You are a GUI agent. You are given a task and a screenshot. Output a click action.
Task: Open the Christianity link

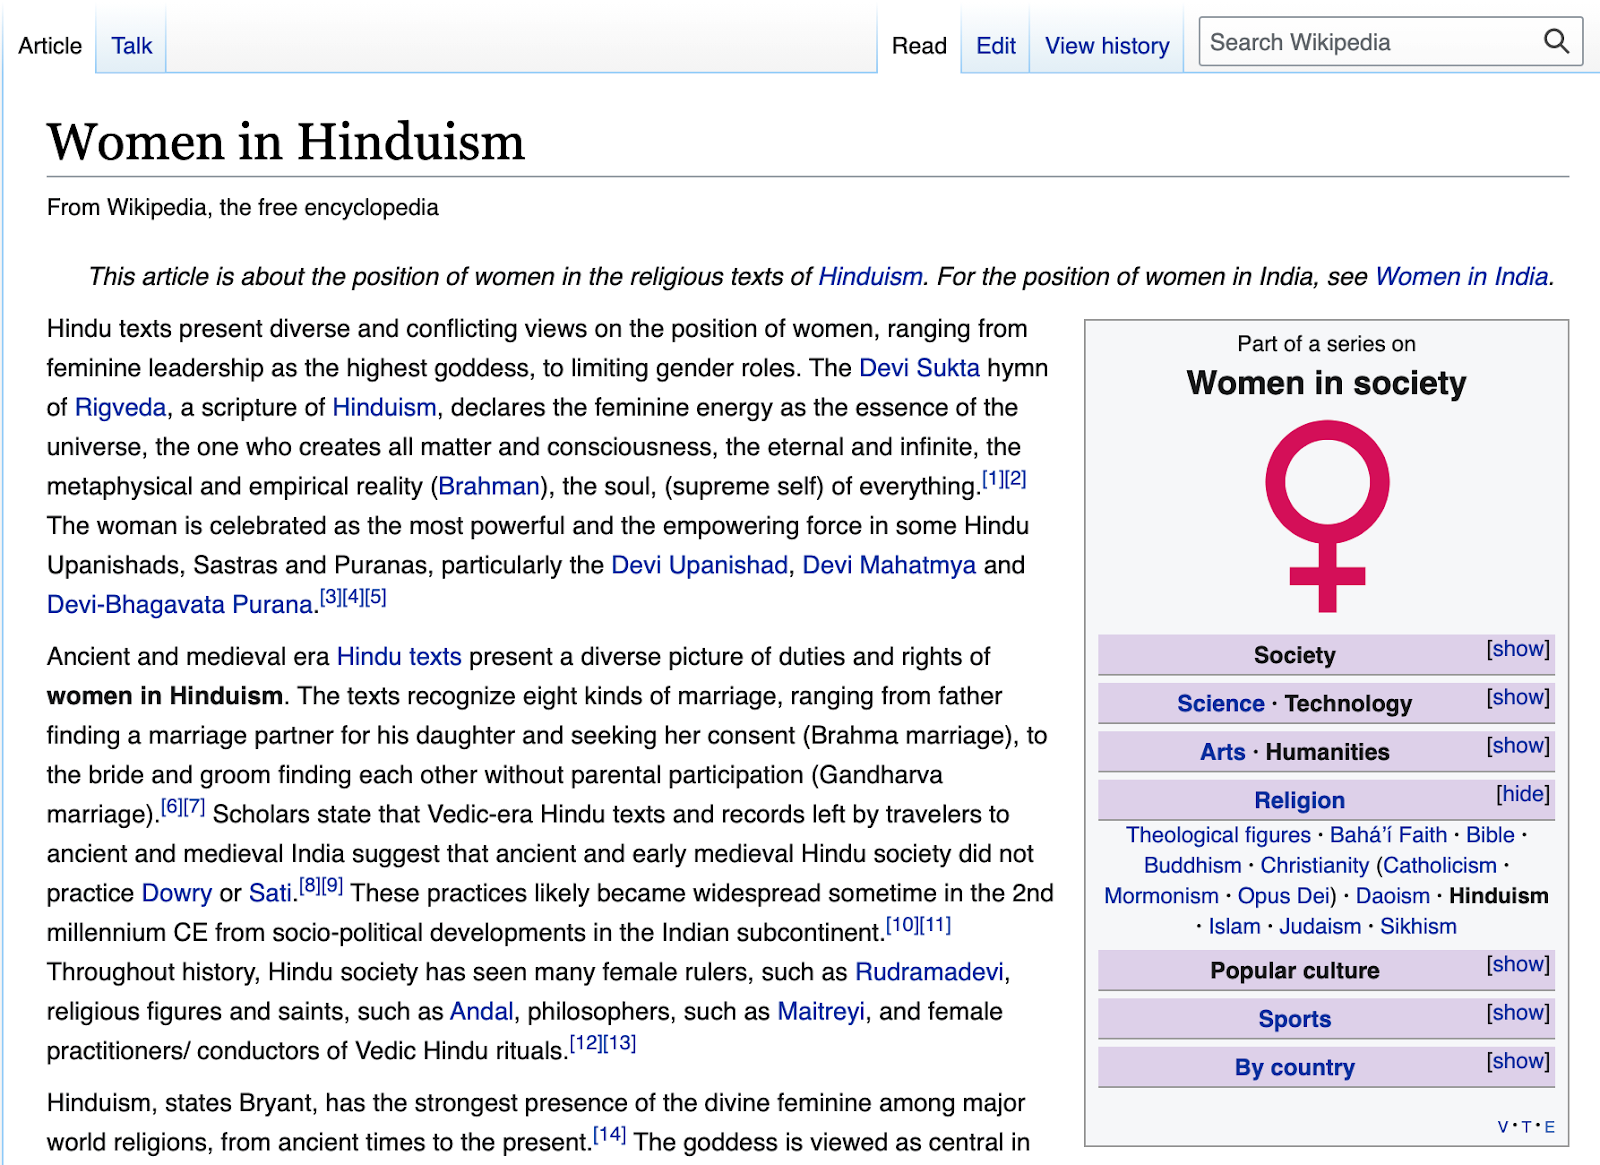[x=1314, y=866]
